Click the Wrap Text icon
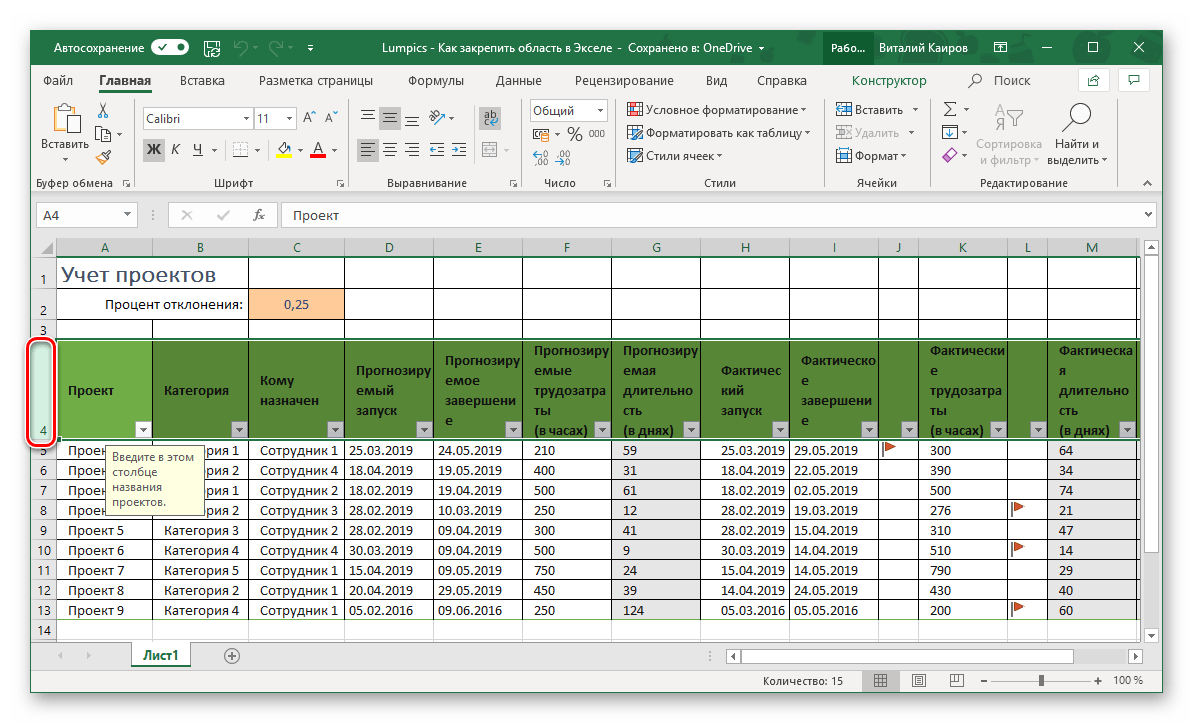This screenshot has height=723, width=1193. pyautogui.click(x=490, y=118)
